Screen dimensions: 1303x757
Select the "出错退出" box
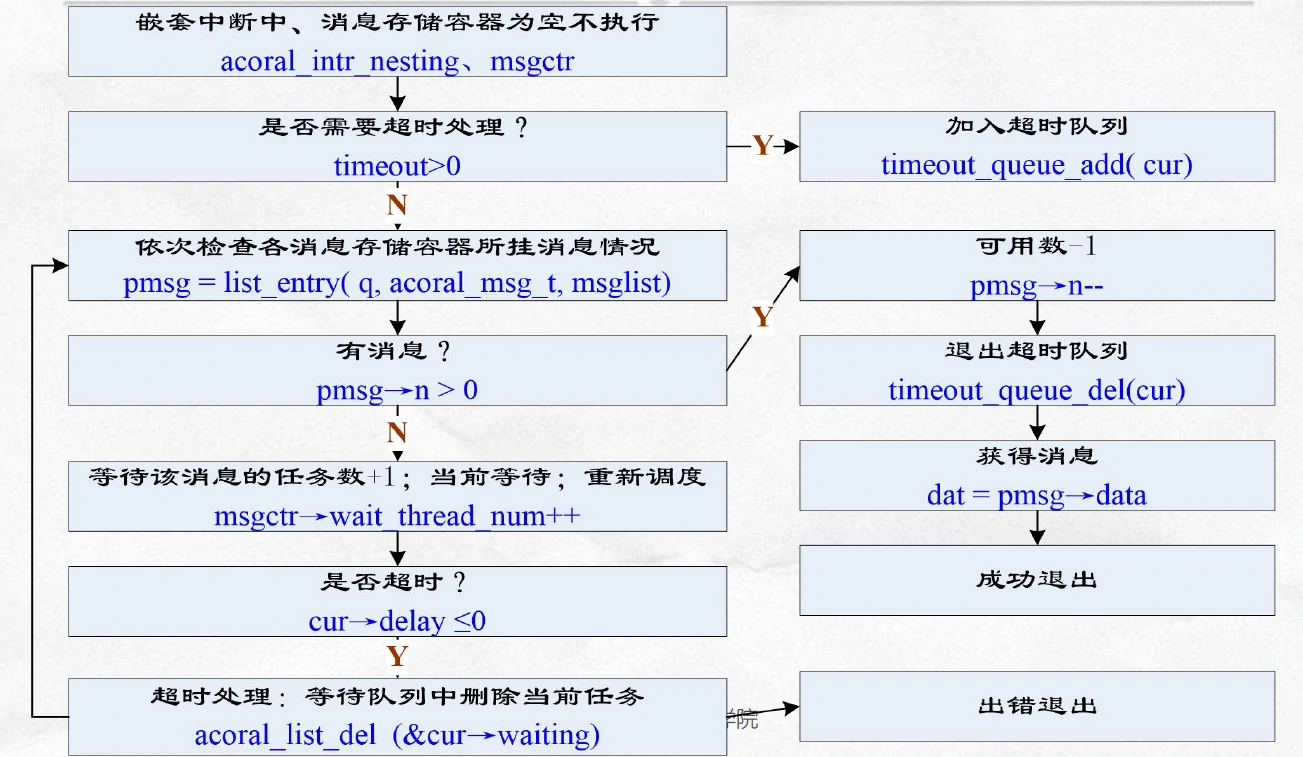(x=1037, y=707)
